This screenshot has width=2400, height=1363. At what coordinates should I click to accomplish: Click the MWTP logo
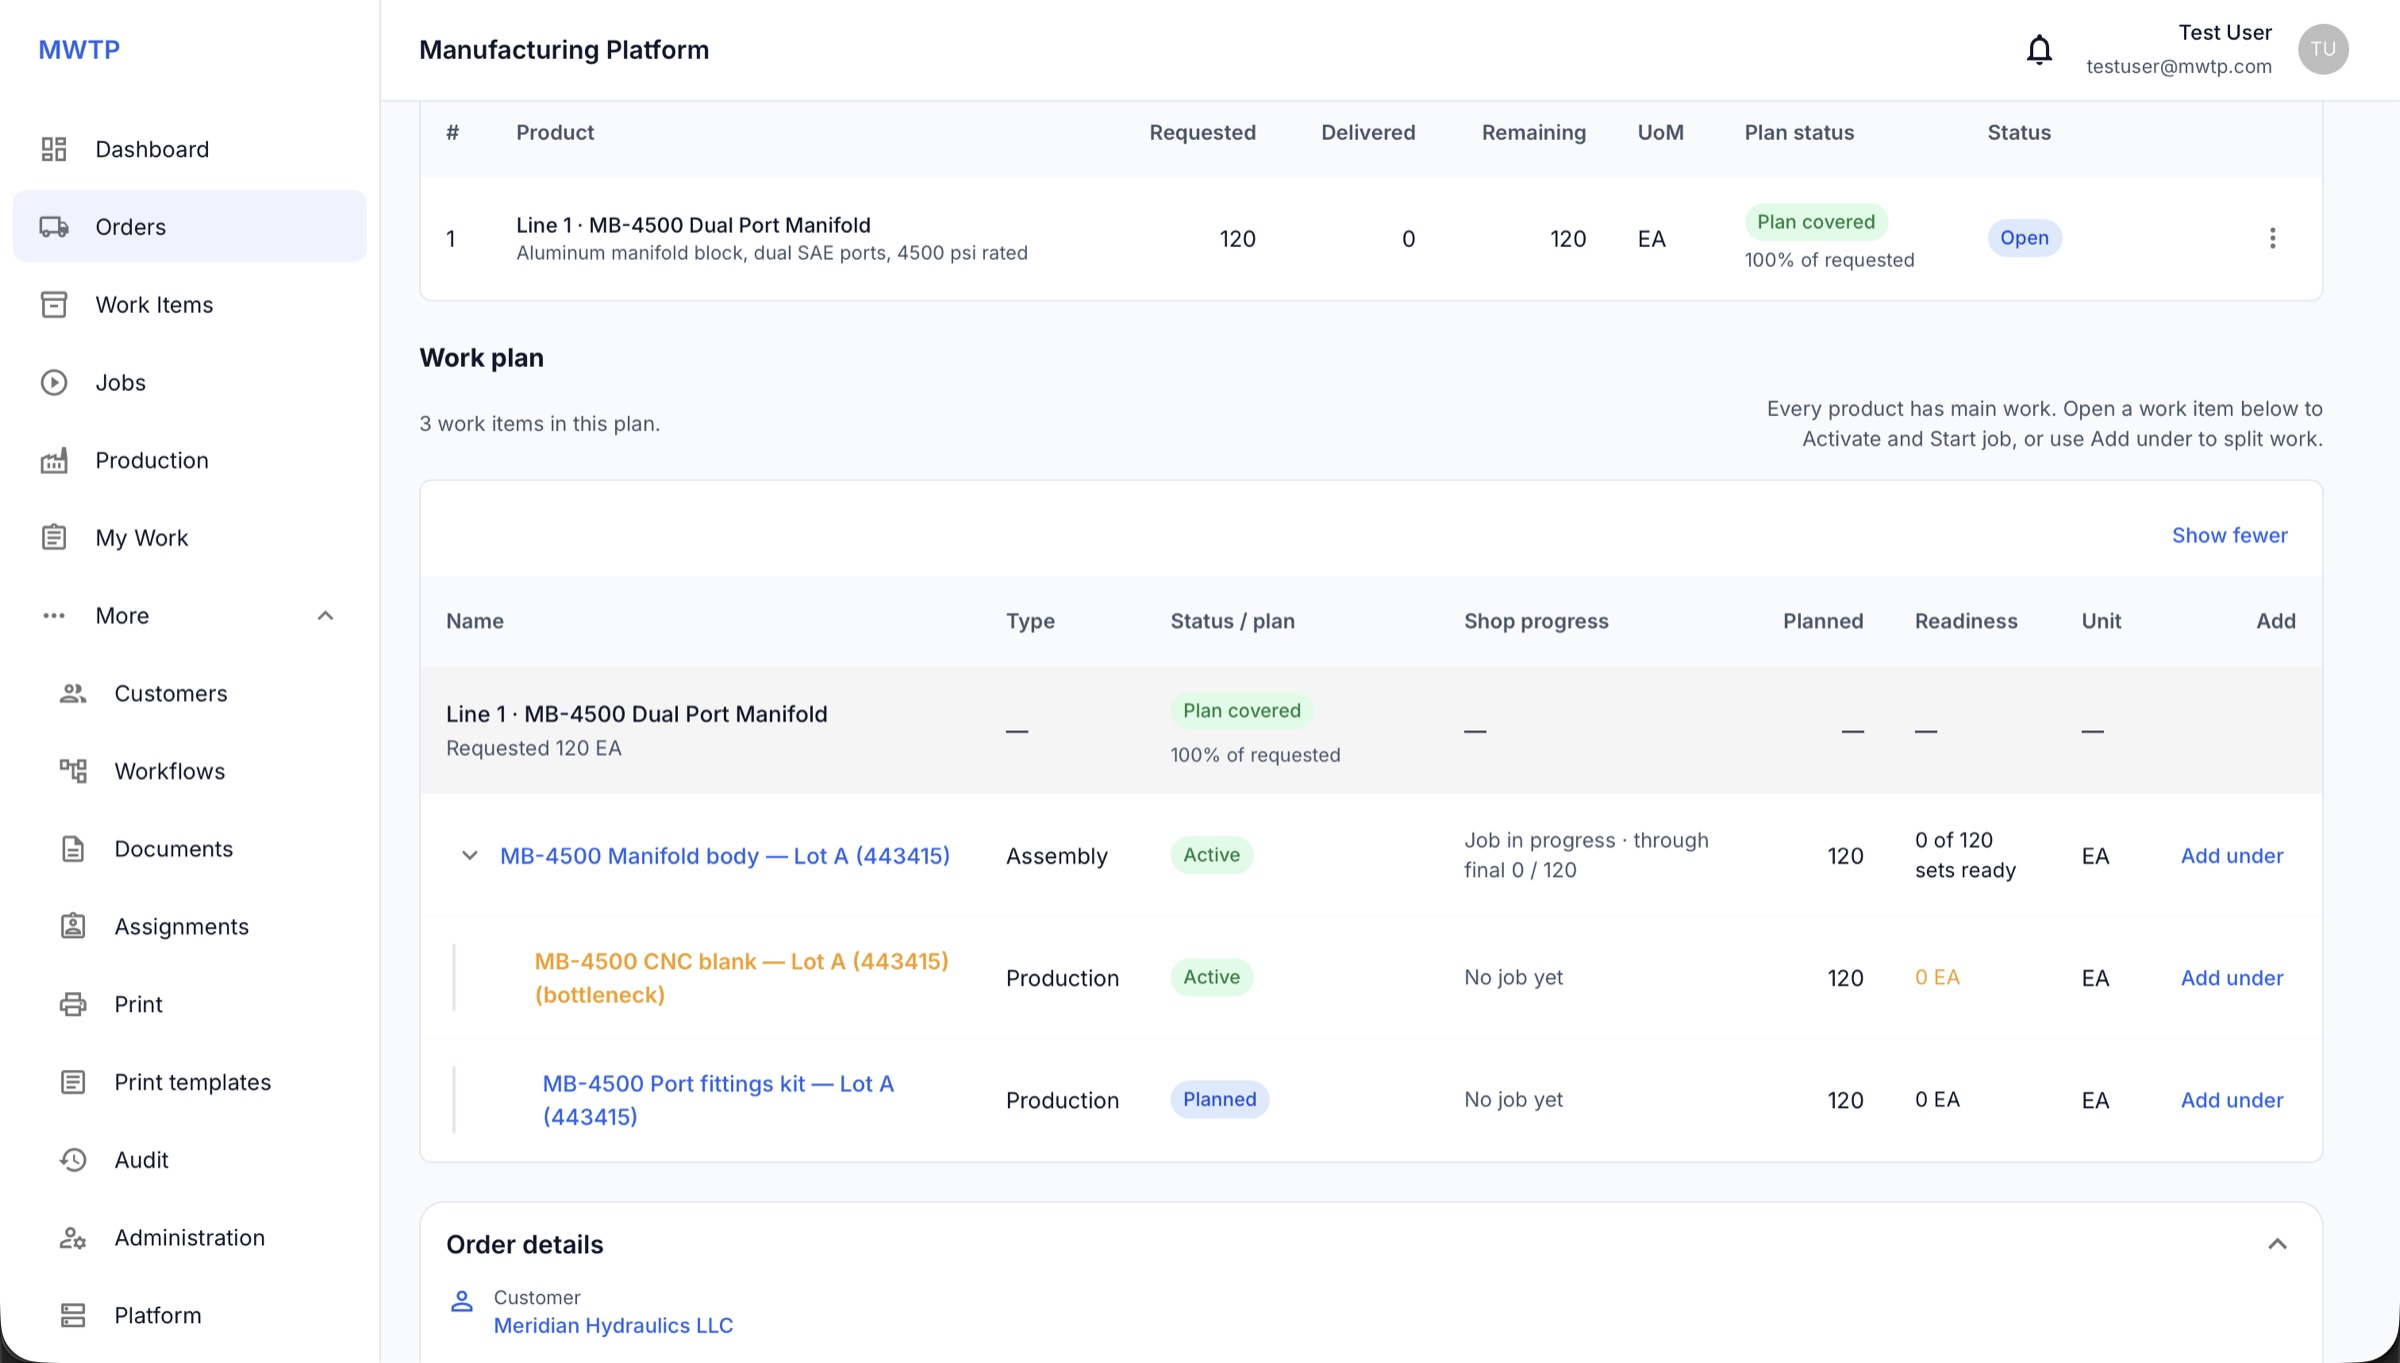(79, 50)
